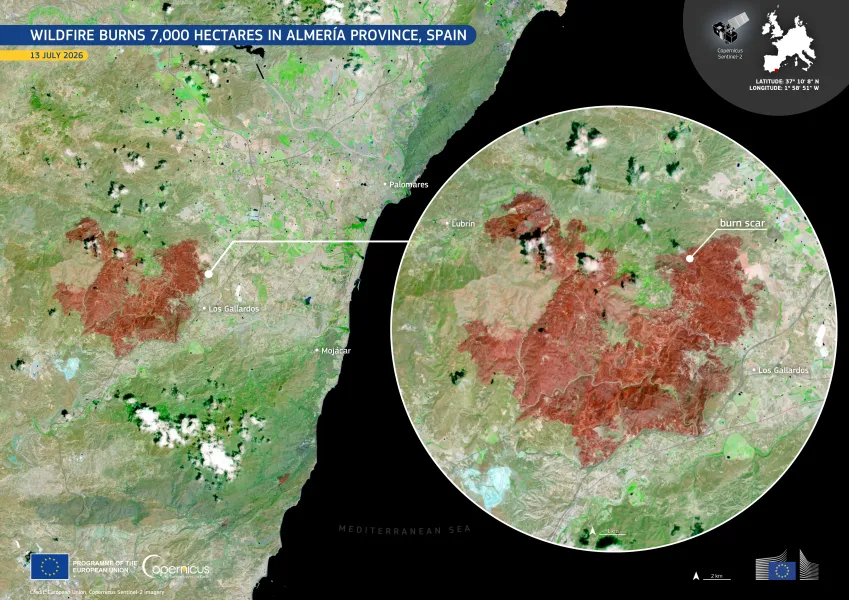Click Programme of the European Union text
Viewport: 849px width, 600px height.
pos(105,566)
